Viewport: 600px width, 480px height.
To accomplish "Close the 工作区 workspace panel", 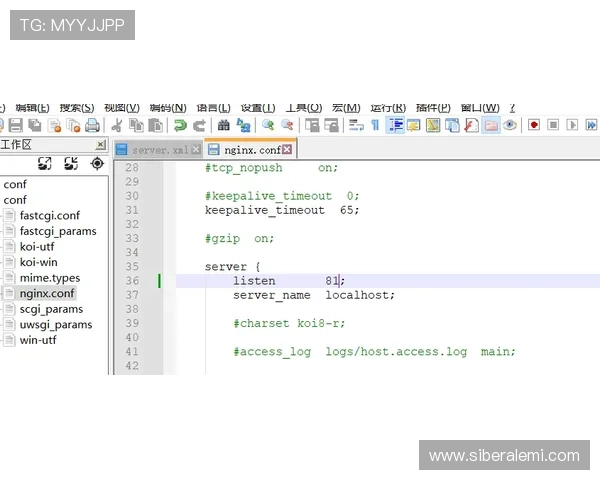I will coord(100,144).
